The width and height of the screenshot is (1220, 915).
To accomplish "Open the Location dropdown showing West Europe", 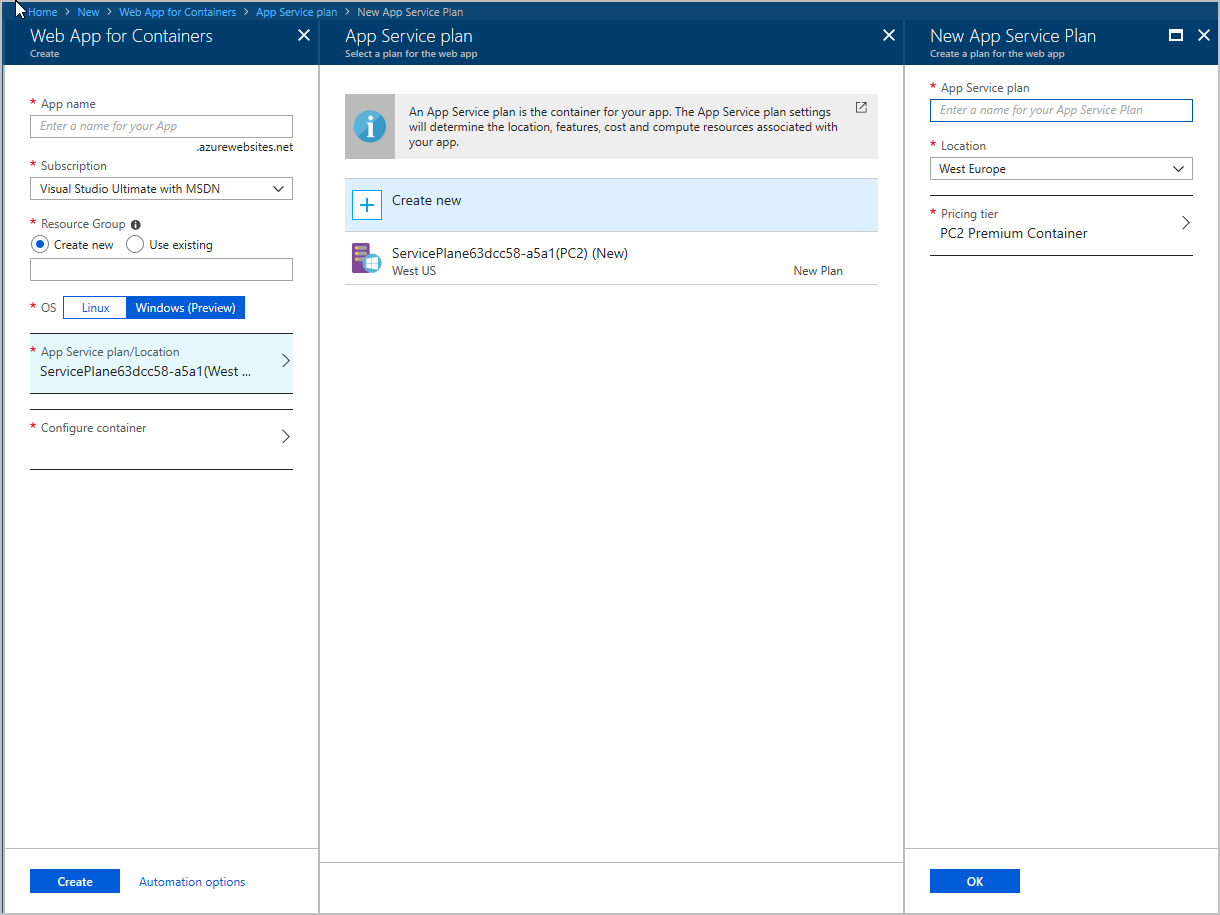I will (1061, 169).
